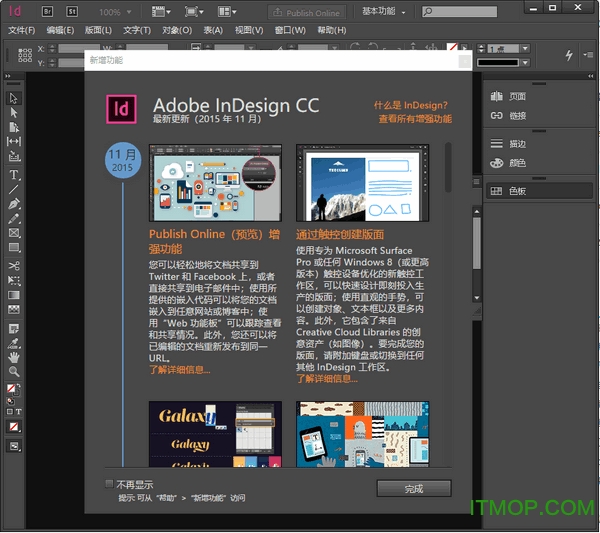Expand the collapsed right panel dock
600x533 pixels.
[590, 76]
